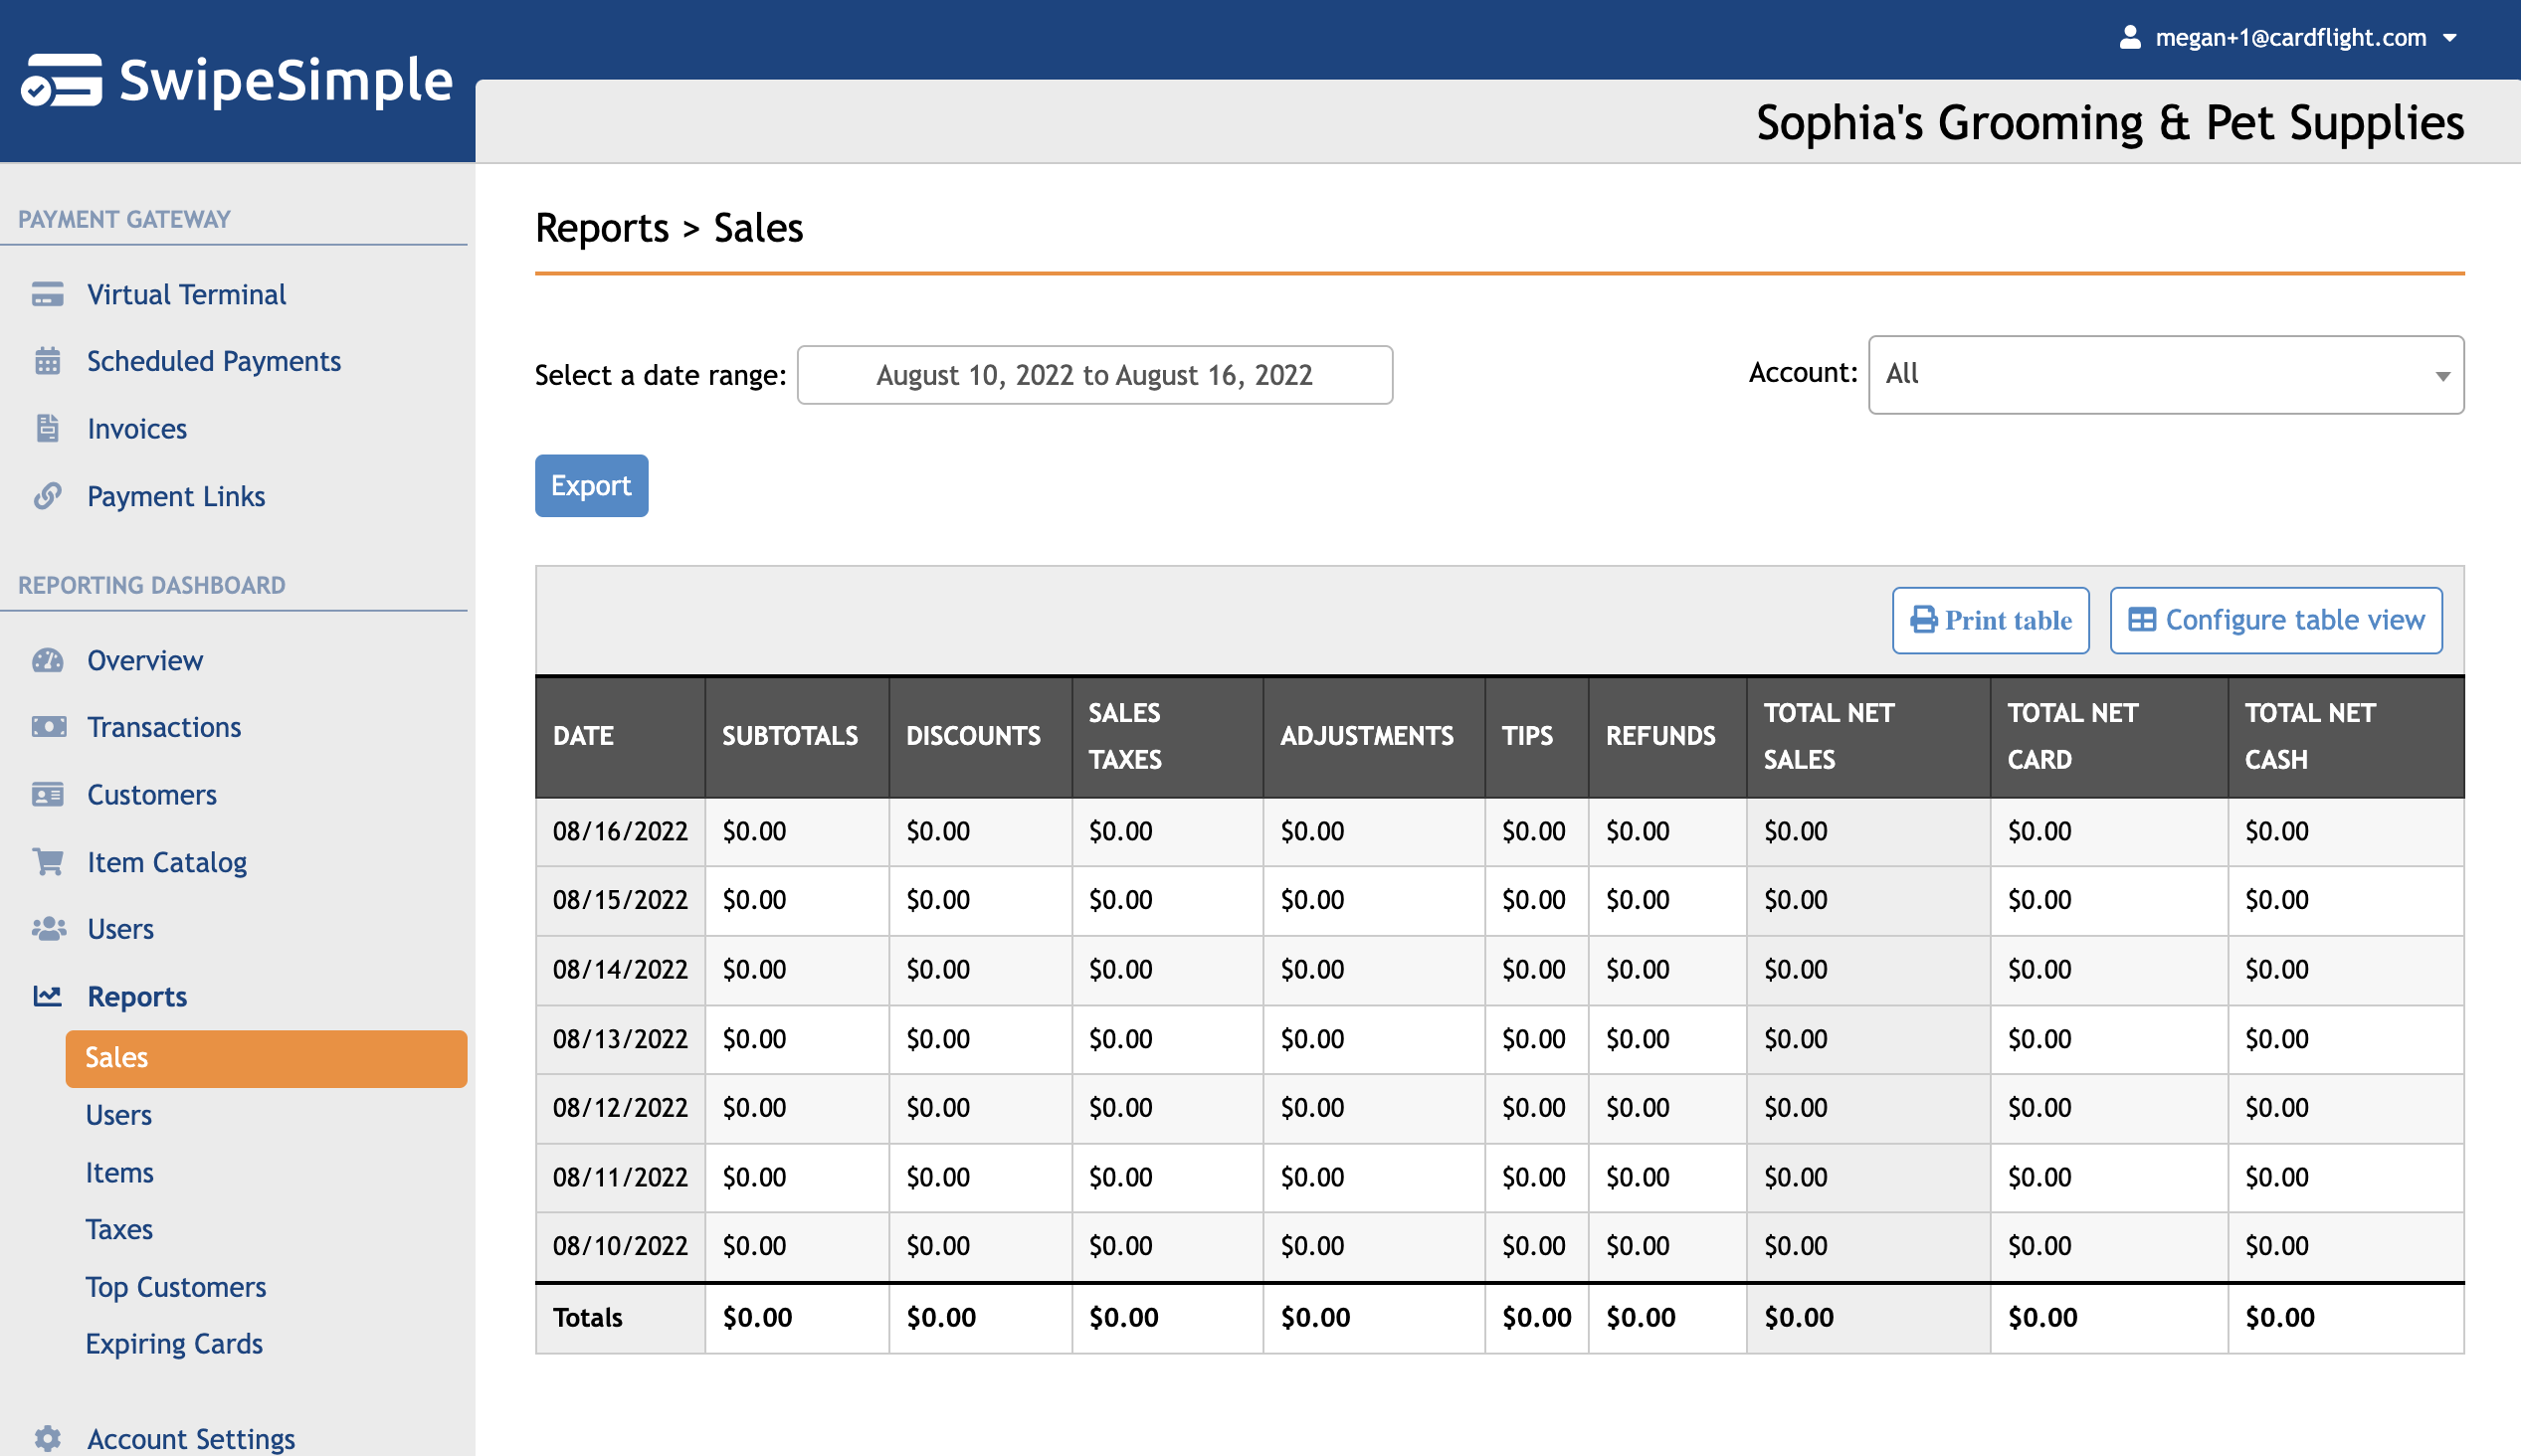
Task: Select the Transactions cash icon
Action: pyautogui.click(x=48, y=727)
